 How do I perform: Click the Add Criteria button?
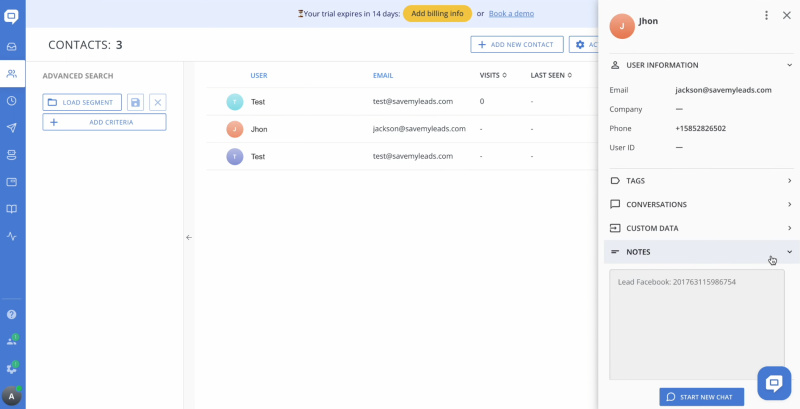tap(104, 122)
